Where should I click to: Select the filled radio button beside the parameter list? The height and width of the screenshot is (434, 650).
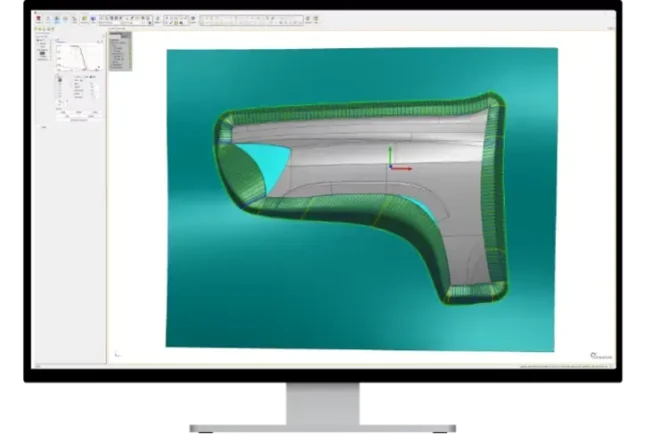point(91,77)
